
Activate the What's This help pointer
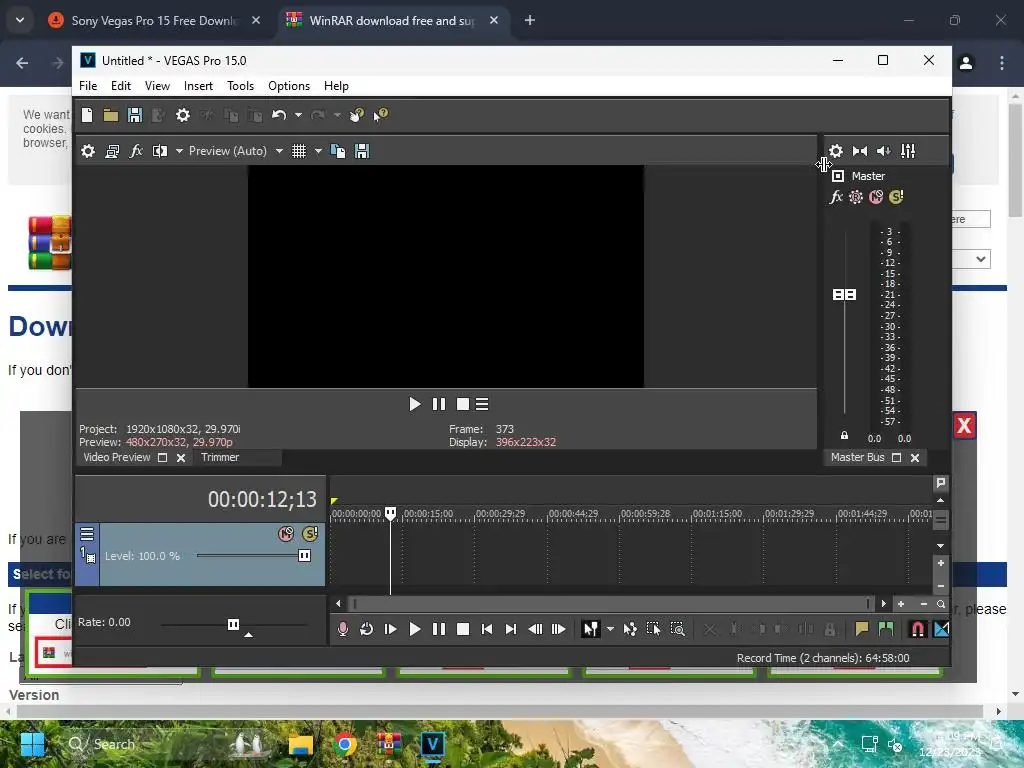(x=381, y=115)
